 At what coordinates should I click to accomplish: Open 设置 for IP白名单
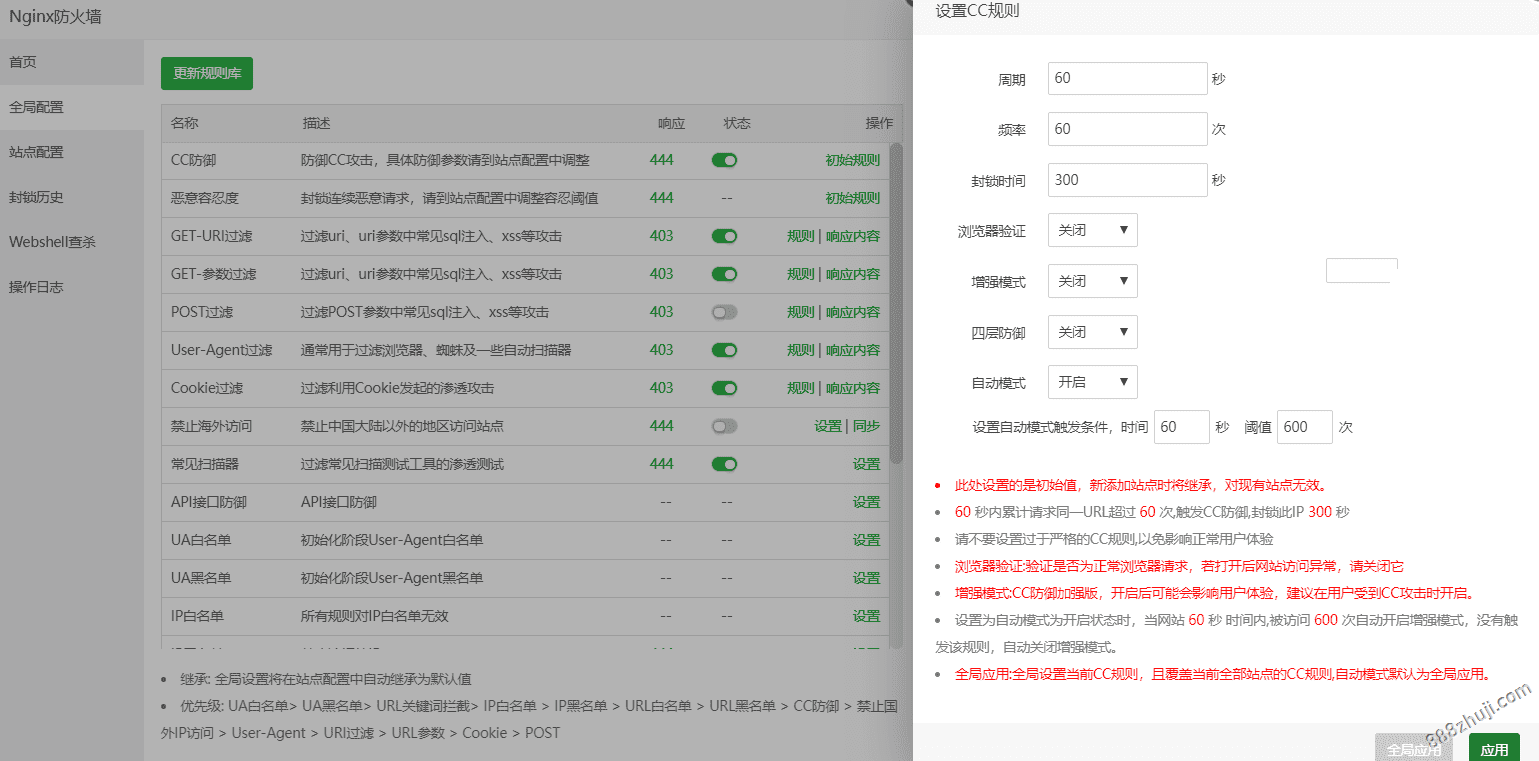[867, 616]
